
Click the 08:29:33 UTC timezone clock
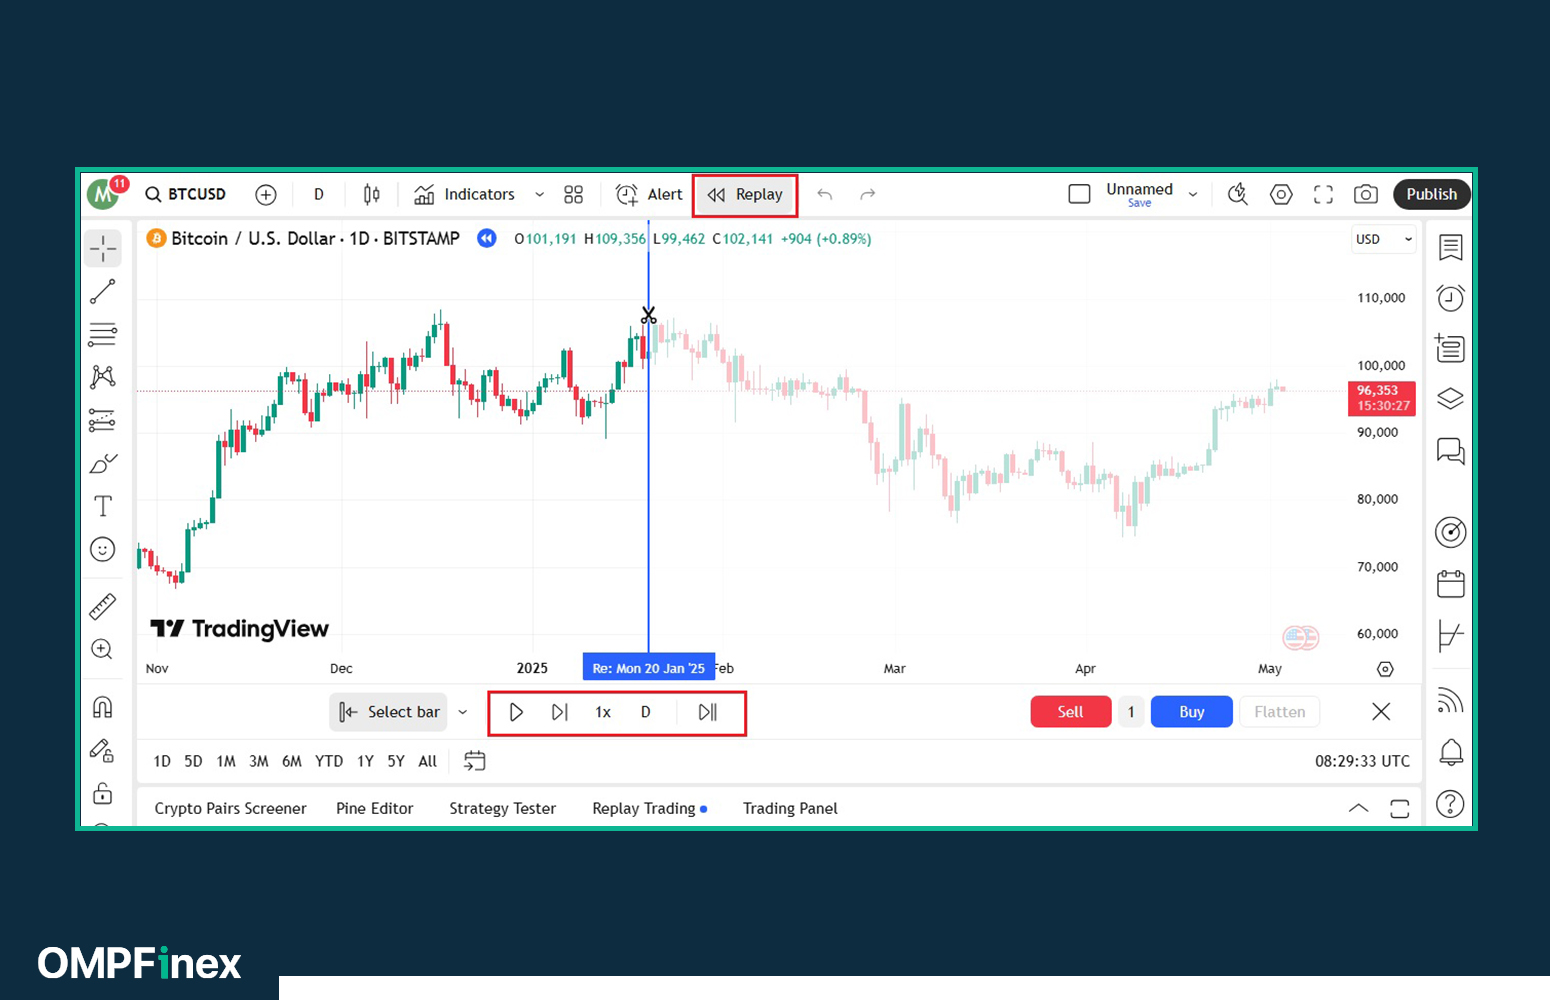click(x=1362, y=761)
